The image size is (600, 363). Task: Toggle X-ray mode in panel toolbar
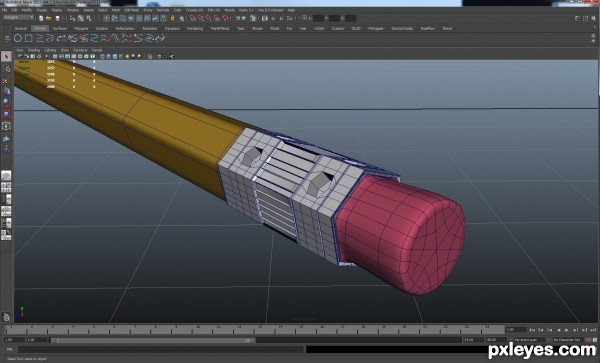click(159, 56)
